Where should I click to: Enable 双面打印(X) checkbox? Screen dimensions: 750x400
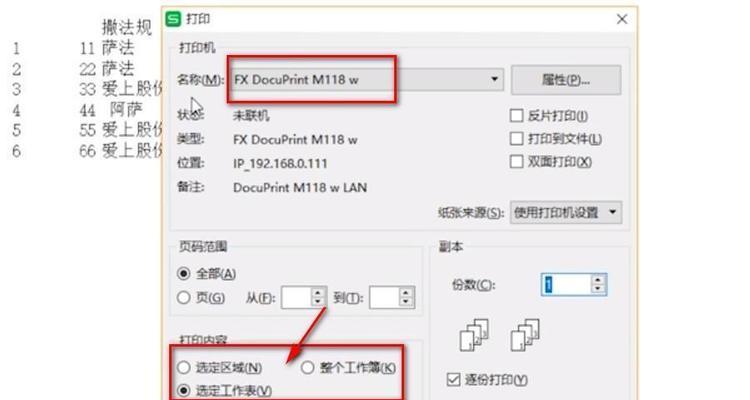[x=517, y=162]
